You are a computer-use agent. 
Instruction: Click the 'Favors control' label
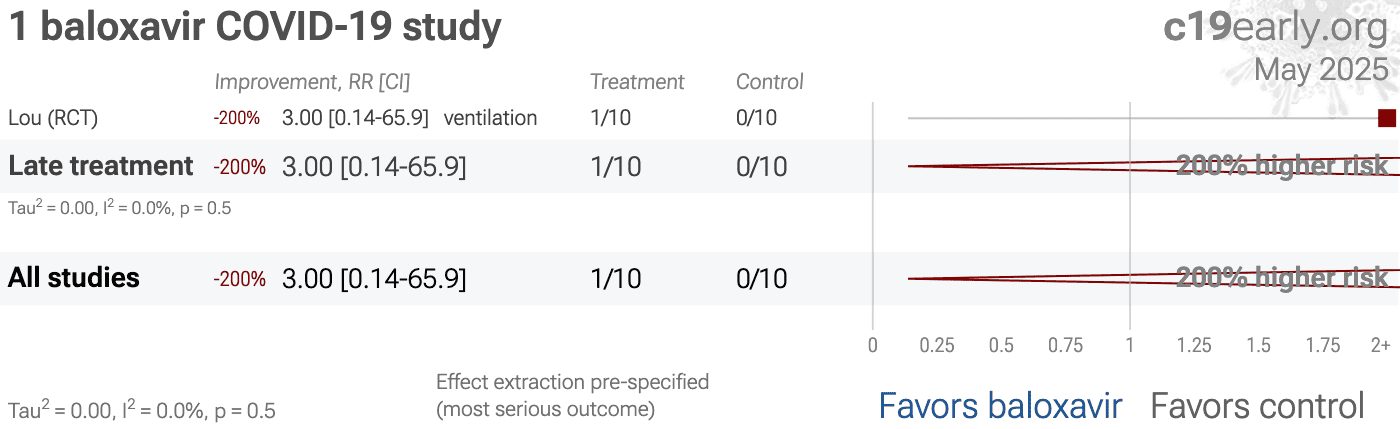click(1257, 406)
